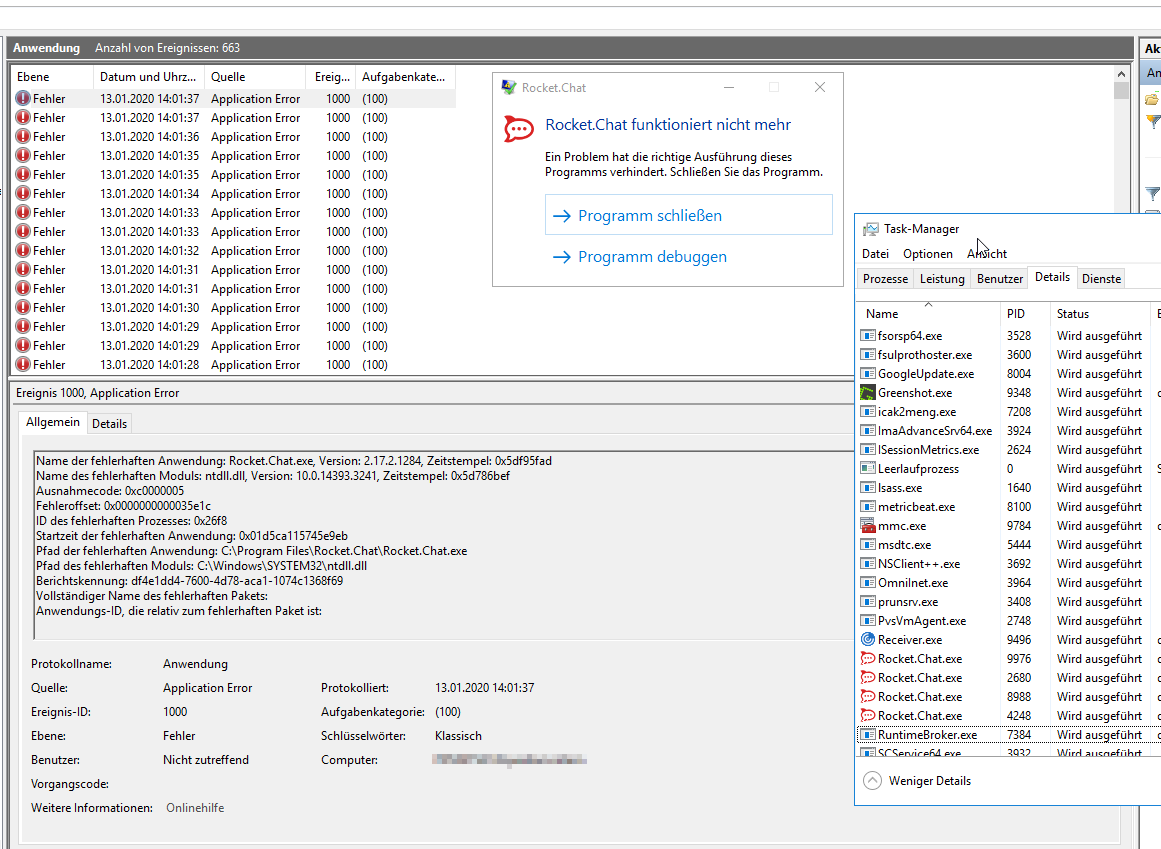
Task: Click error icon of event at 14:01:37 top row
Action: coord(23,98)
